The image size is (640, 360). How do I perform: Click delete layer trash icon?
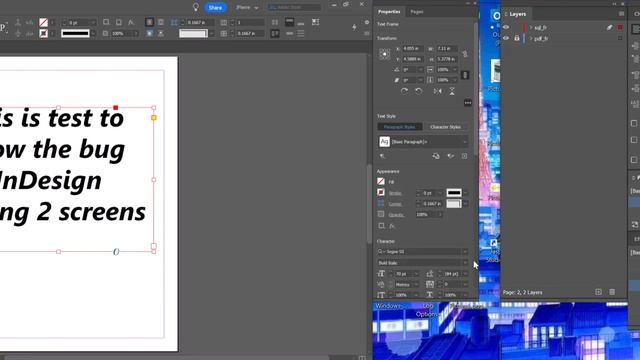point(612,292)
